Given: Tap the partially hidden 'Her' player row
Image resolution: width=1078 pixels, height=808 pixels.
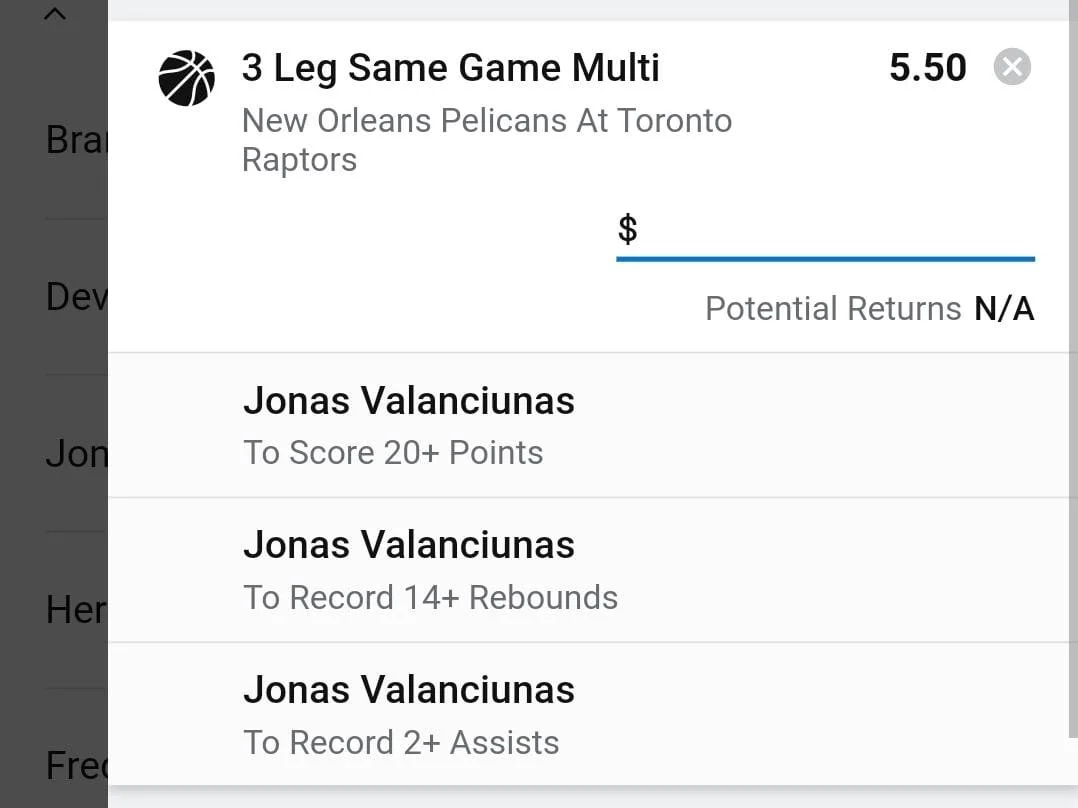Looking at the screenshot, I should [75, 610].
